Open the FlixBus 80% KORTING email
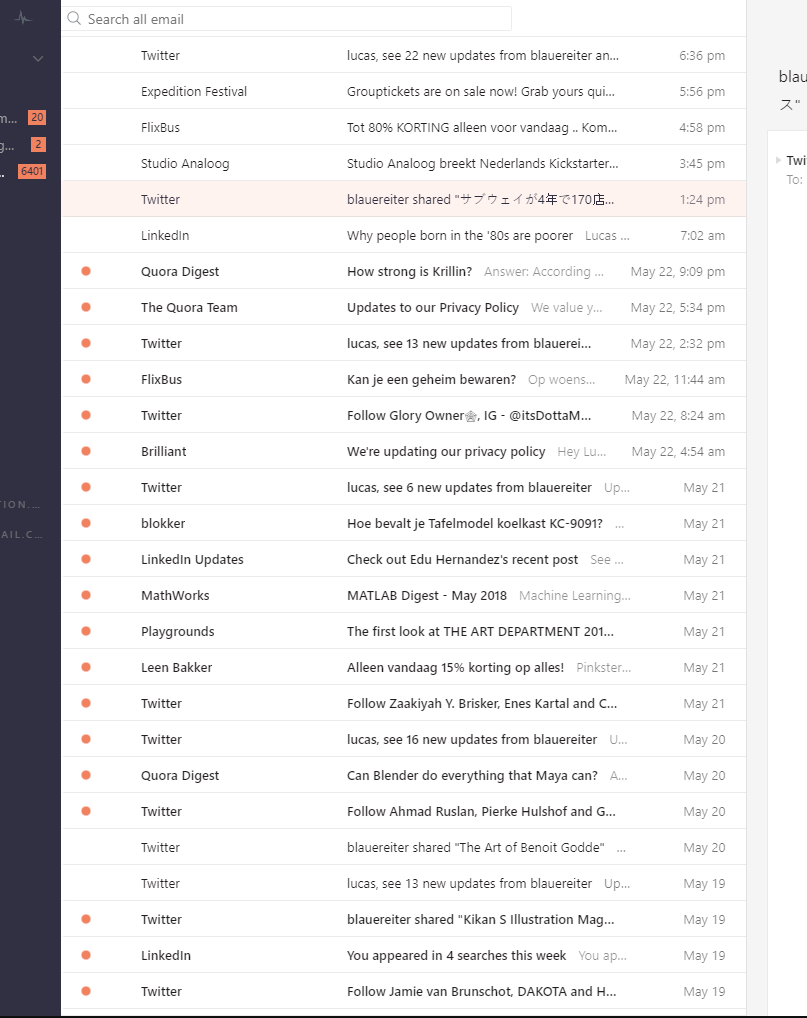 [400, 127]
